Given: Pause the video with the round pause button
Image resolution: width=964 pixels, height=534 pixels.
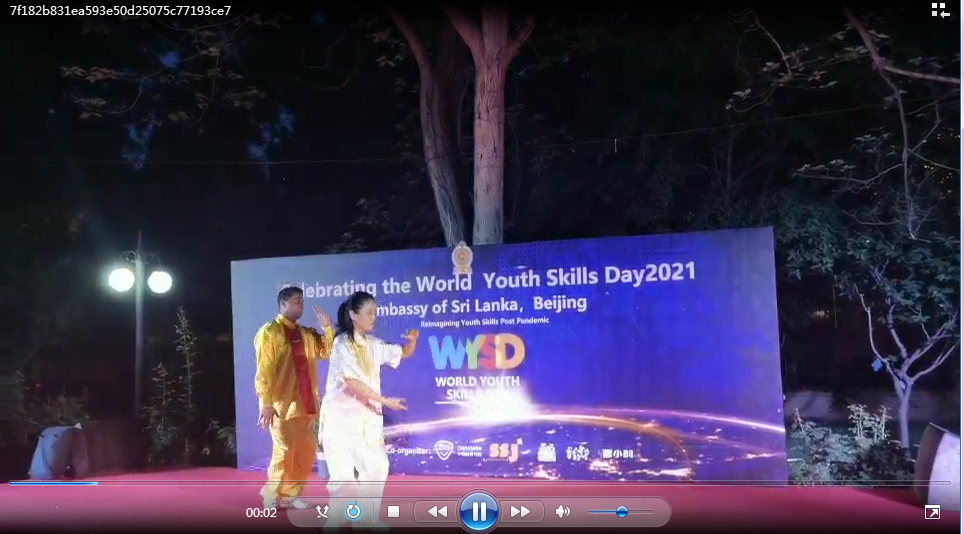Looking at the screenshot, I should pos(478,511).
